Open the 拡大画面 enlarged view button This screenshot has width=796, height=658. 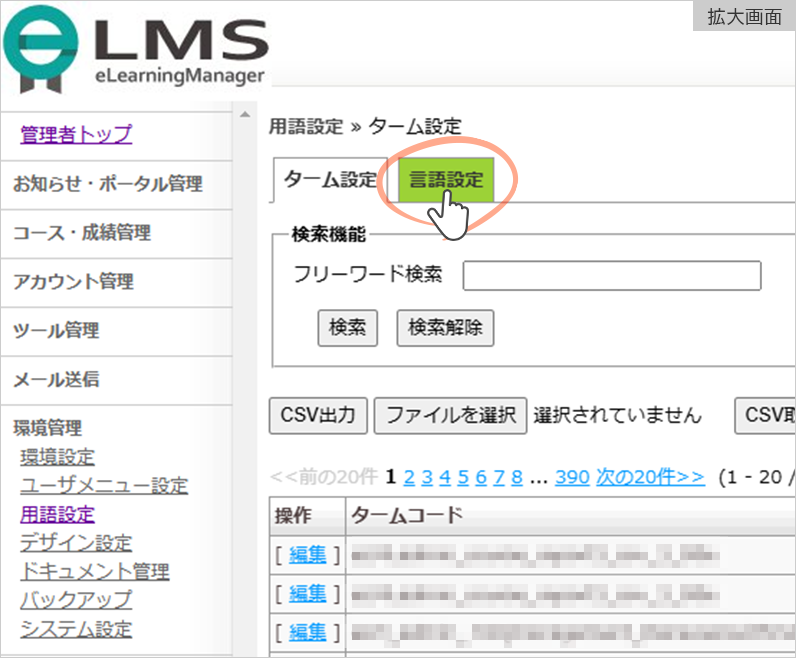[x=744, y=17]
